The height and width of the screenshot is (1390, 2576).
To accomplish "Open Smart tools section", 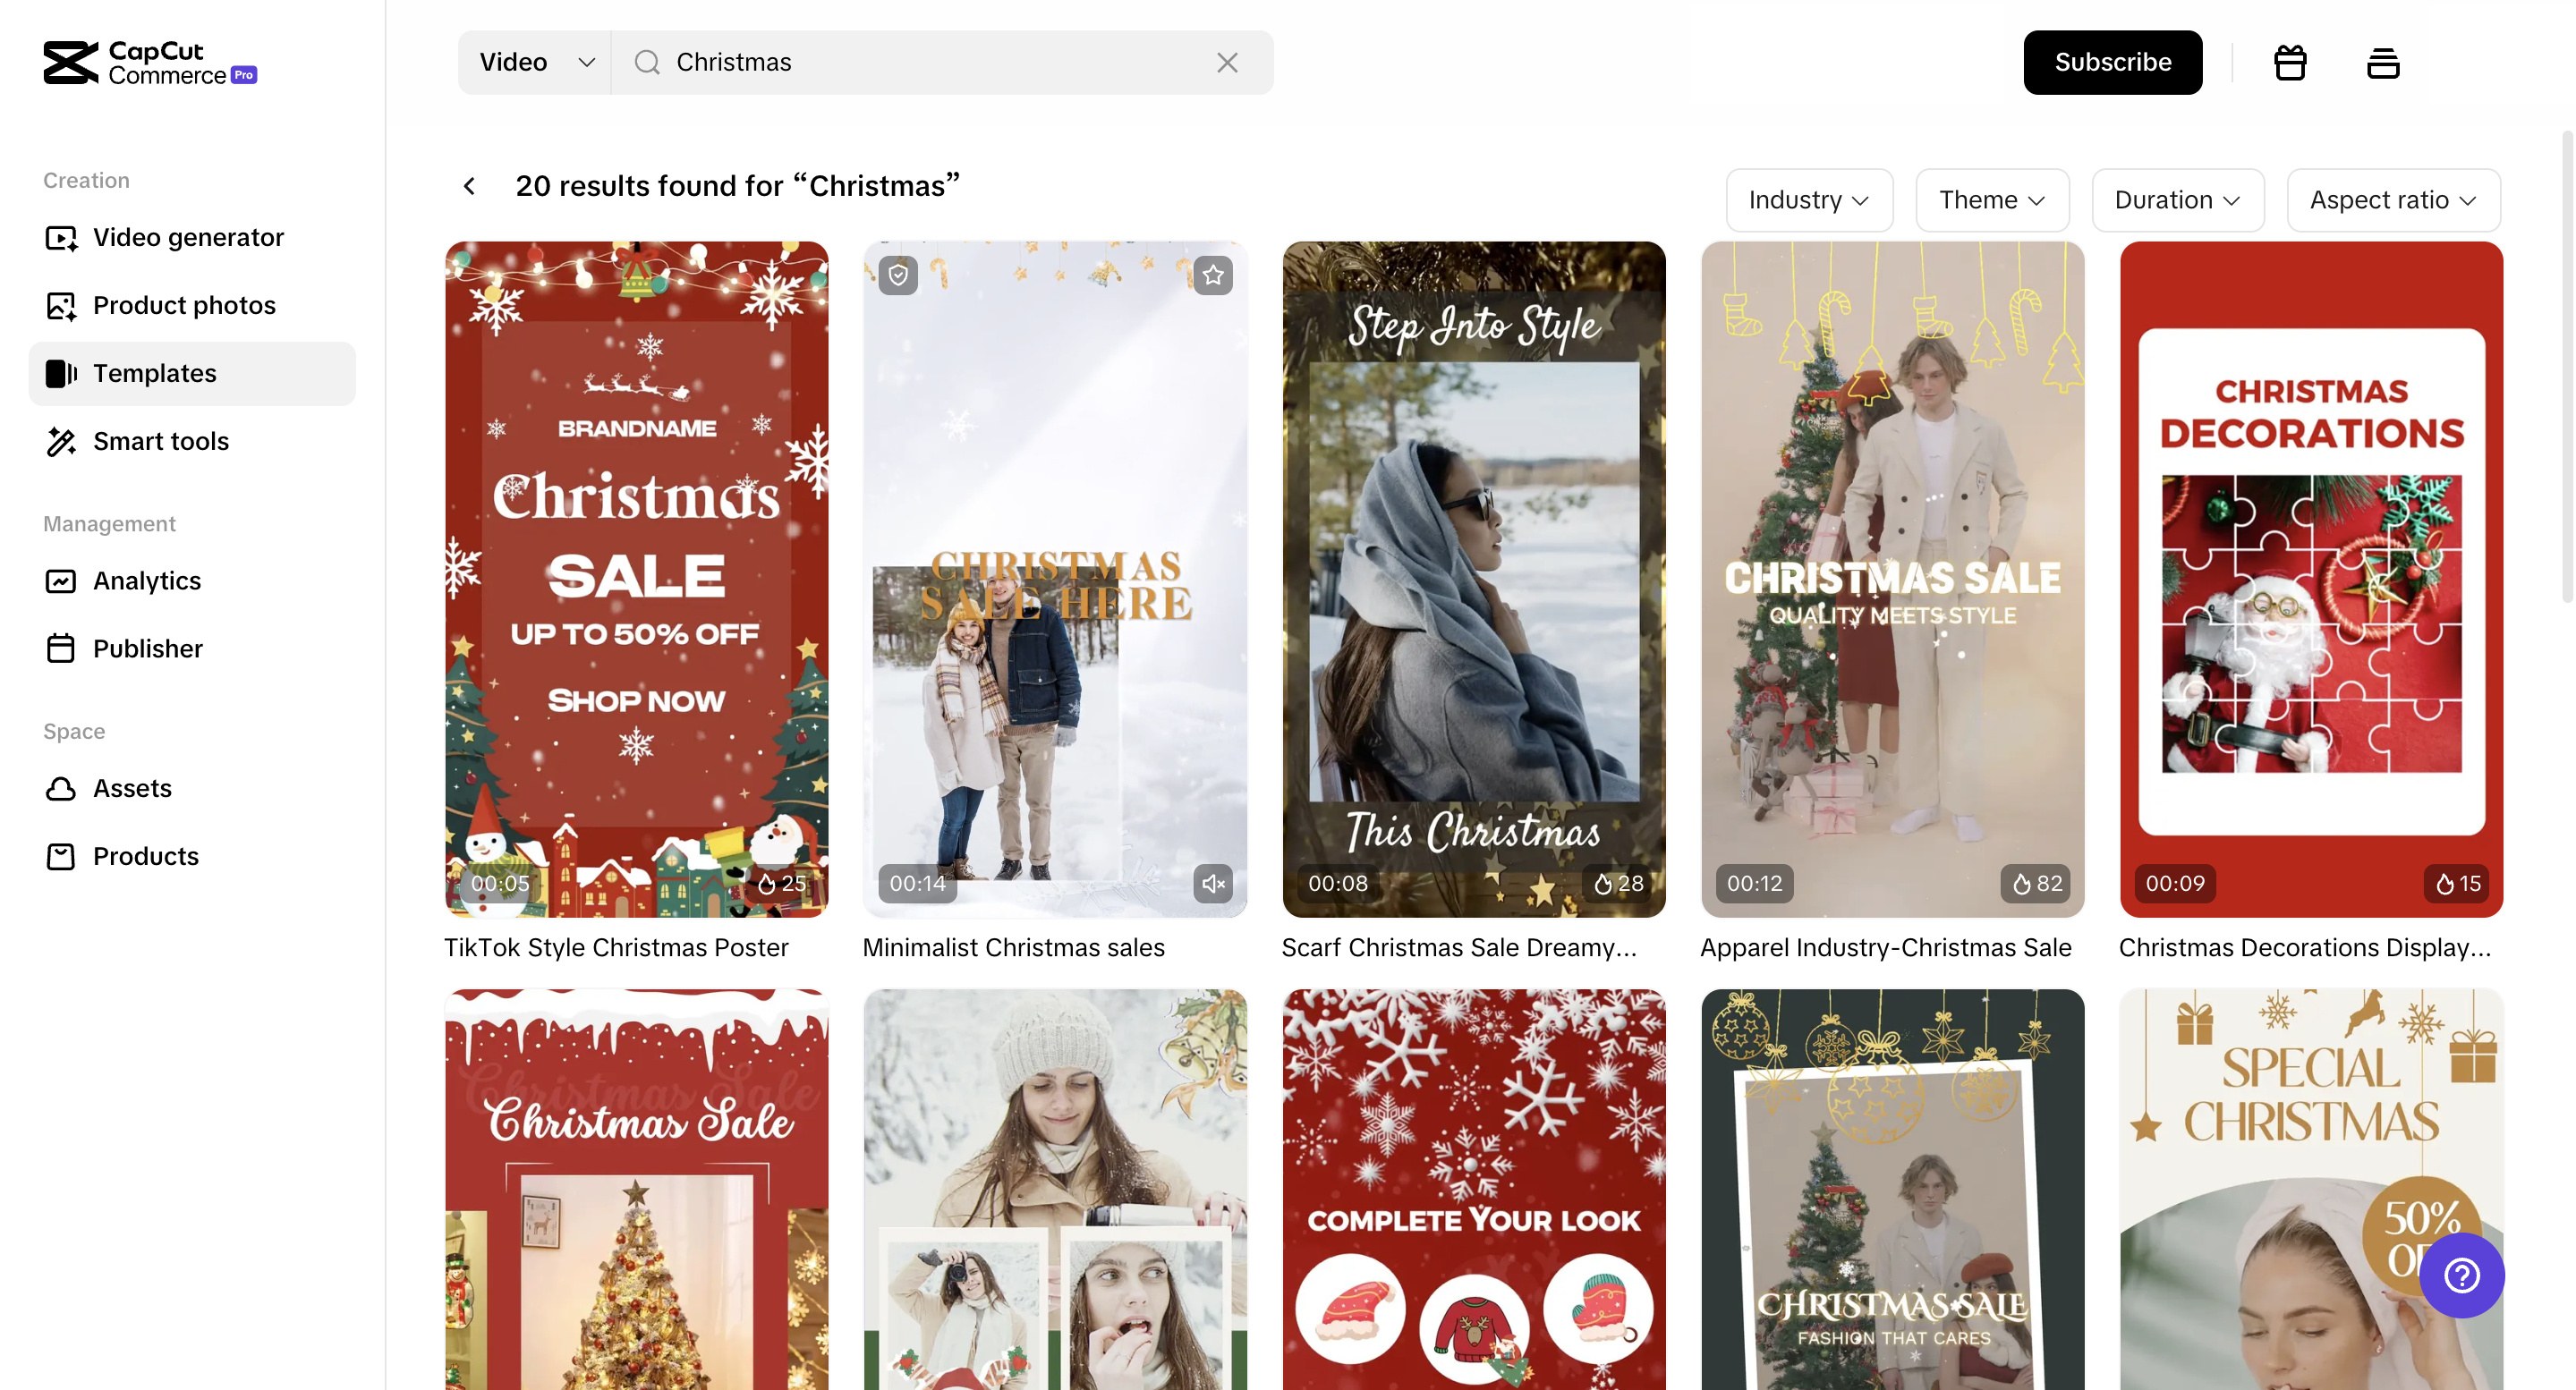I will (160, 441).
